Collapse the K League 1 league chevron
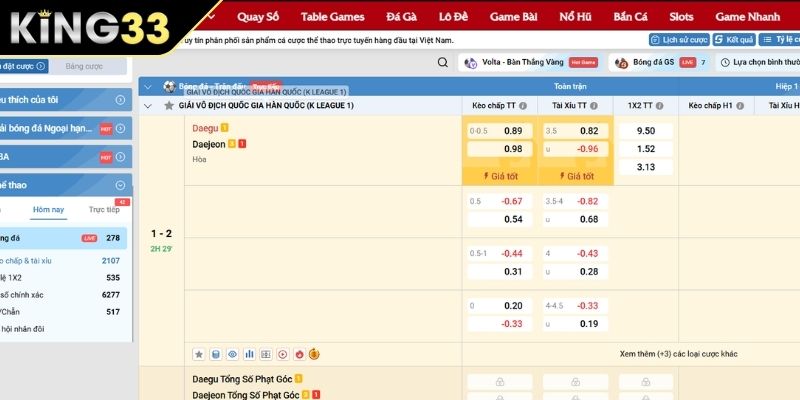Viewport: 800px width, 400px height. point(148,106)
